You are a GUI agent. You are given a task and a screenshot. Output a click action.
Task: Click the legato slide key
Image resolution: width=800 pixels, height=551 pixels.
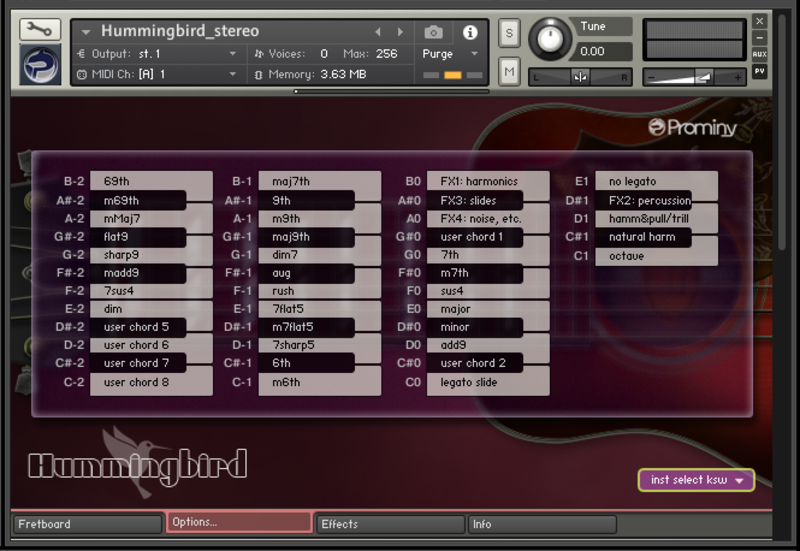click(488, 382)
